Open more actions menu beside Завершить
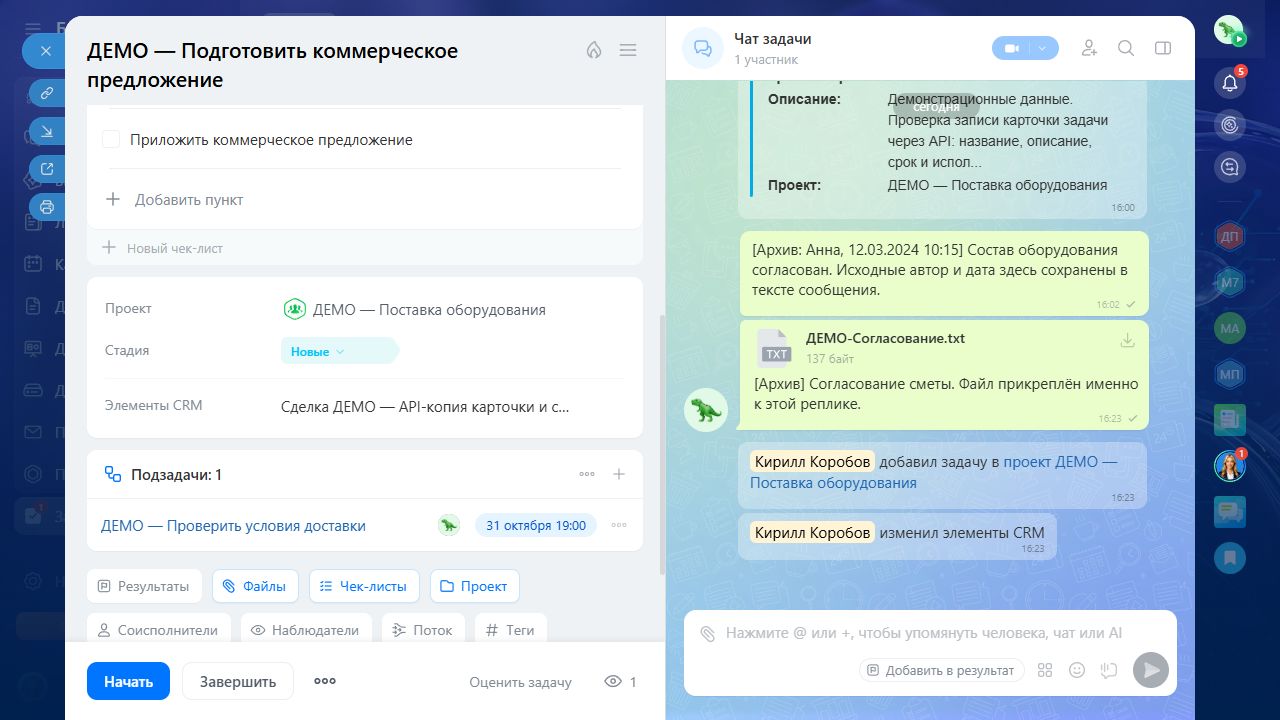The width and height of the screenshot is (1280, 720). [325, 681]
